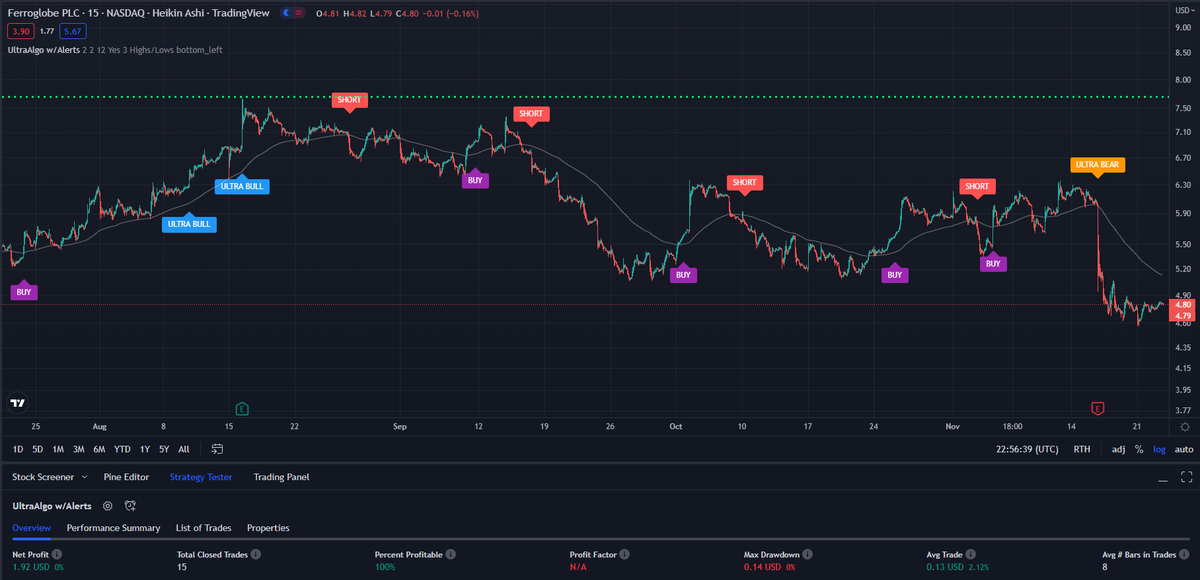Switch to the List of Trades tab

[x=203, y=527]
